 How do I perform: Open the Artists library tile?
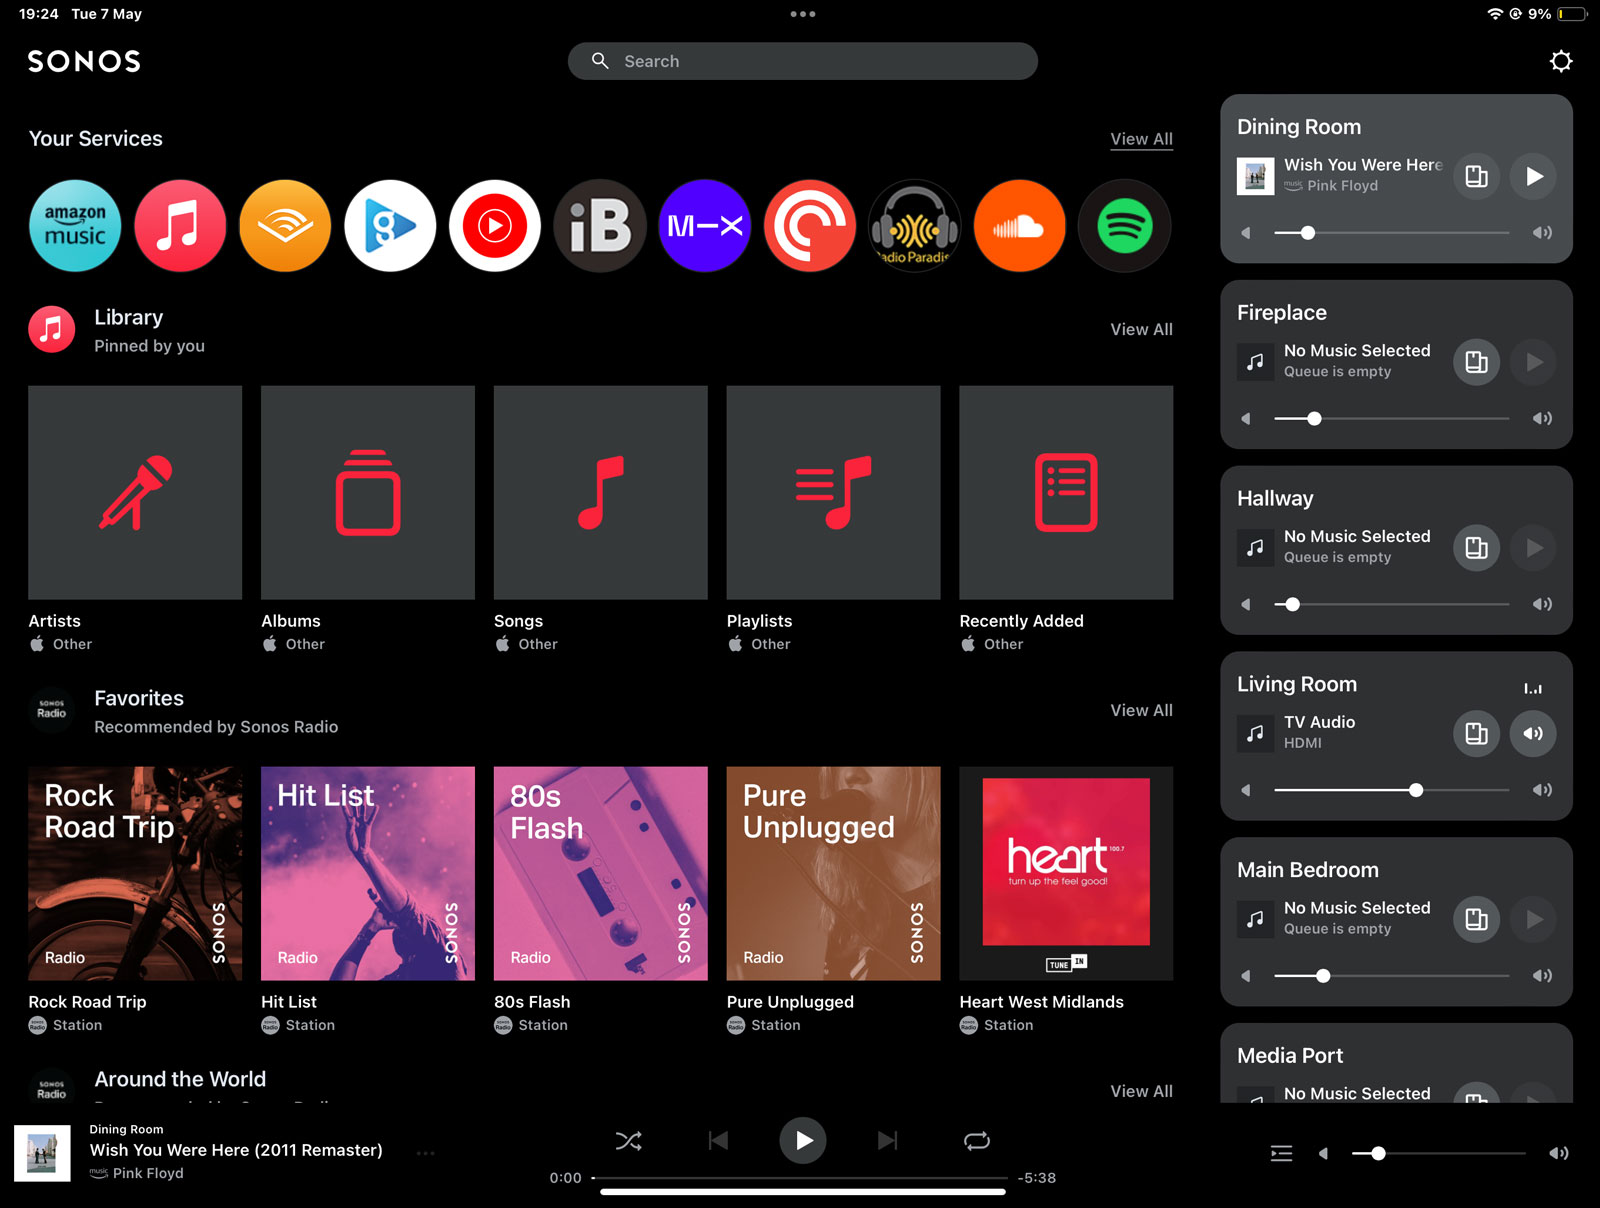(135, 493)
